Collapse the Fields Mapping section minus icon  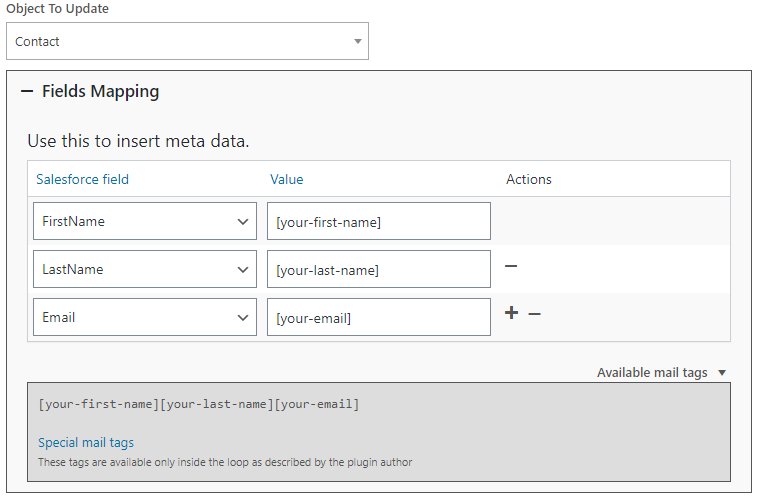tap(27, 92)
